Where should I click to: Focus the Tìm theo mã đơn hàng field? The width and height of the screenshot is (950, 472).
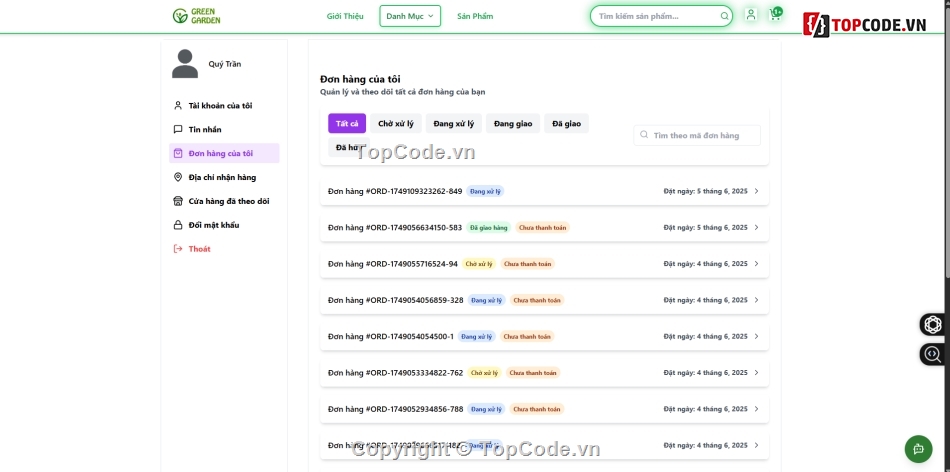tap(697, 135)
